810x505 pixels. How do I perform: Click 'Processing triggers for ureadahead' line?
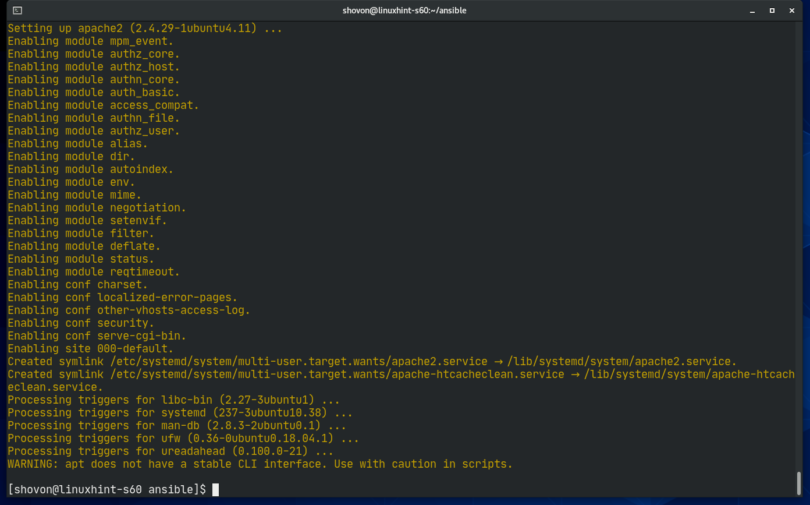click(170, 451)
